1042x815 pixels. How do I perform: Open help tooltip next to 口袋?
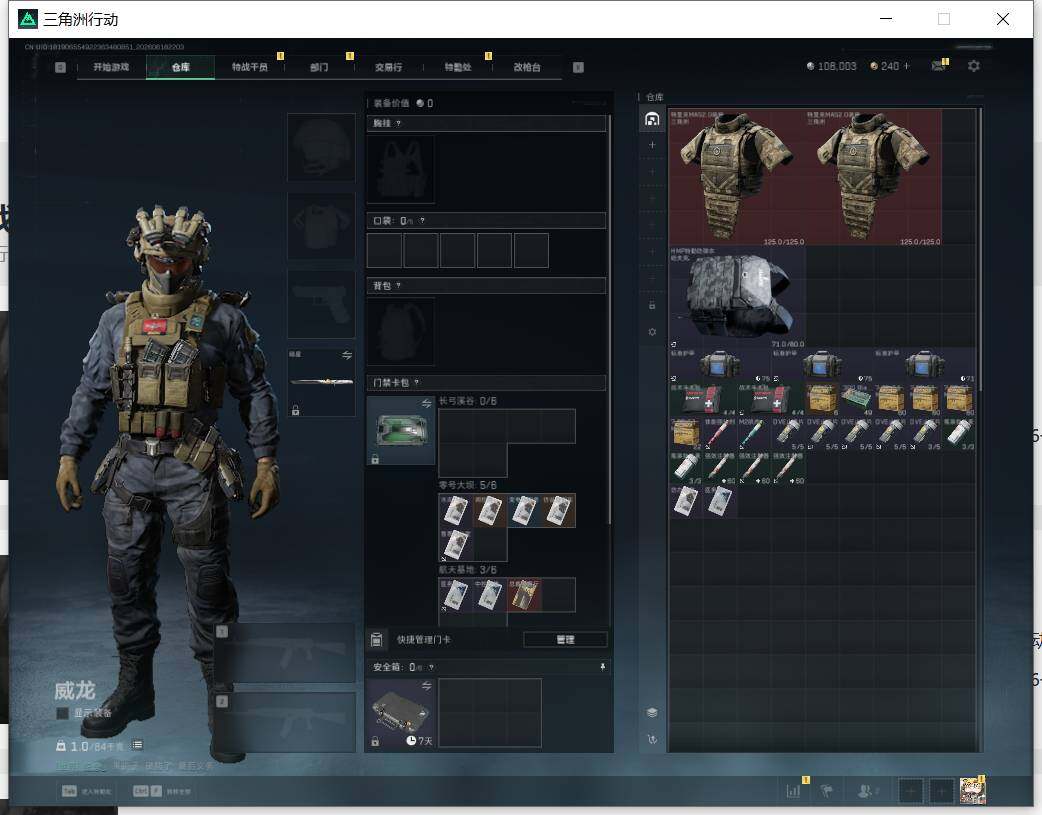point(422,221)
